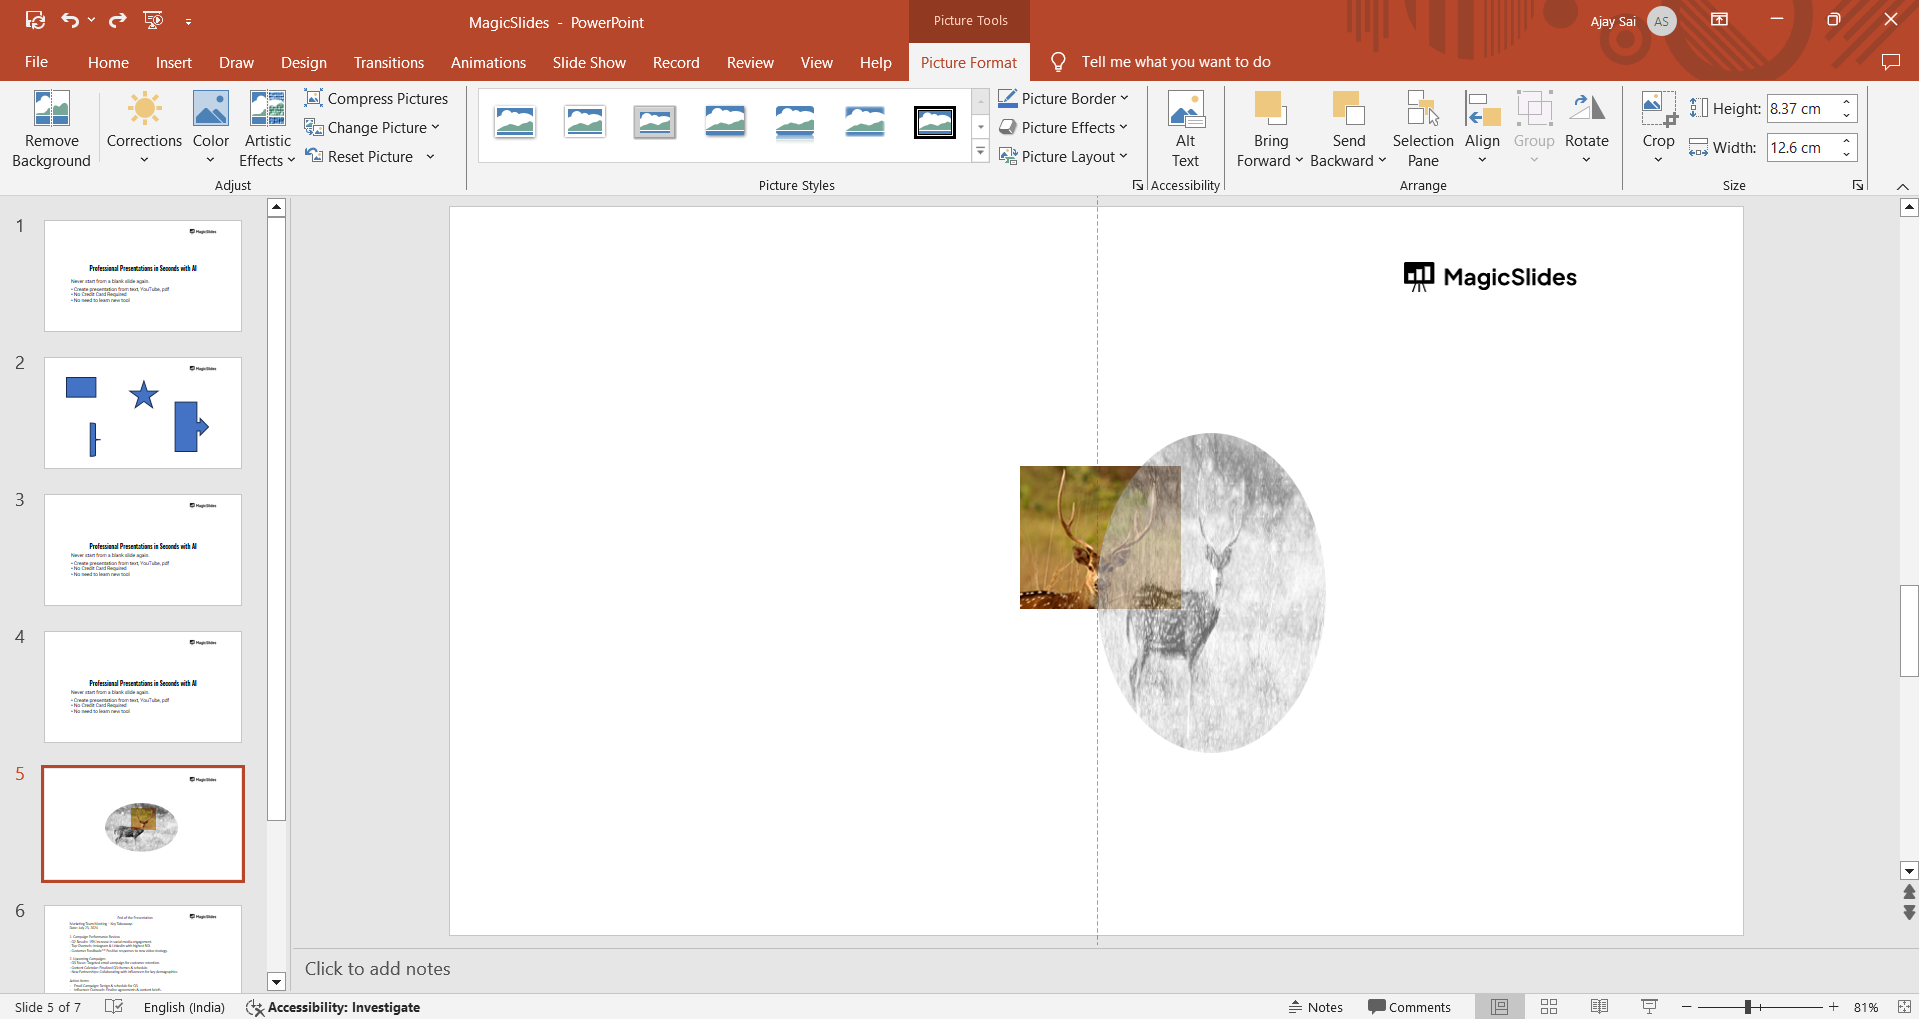Click the Remove Background icon
Image resolution: width=1919 pixels, height=1019 pixels.
pos(51,110)
